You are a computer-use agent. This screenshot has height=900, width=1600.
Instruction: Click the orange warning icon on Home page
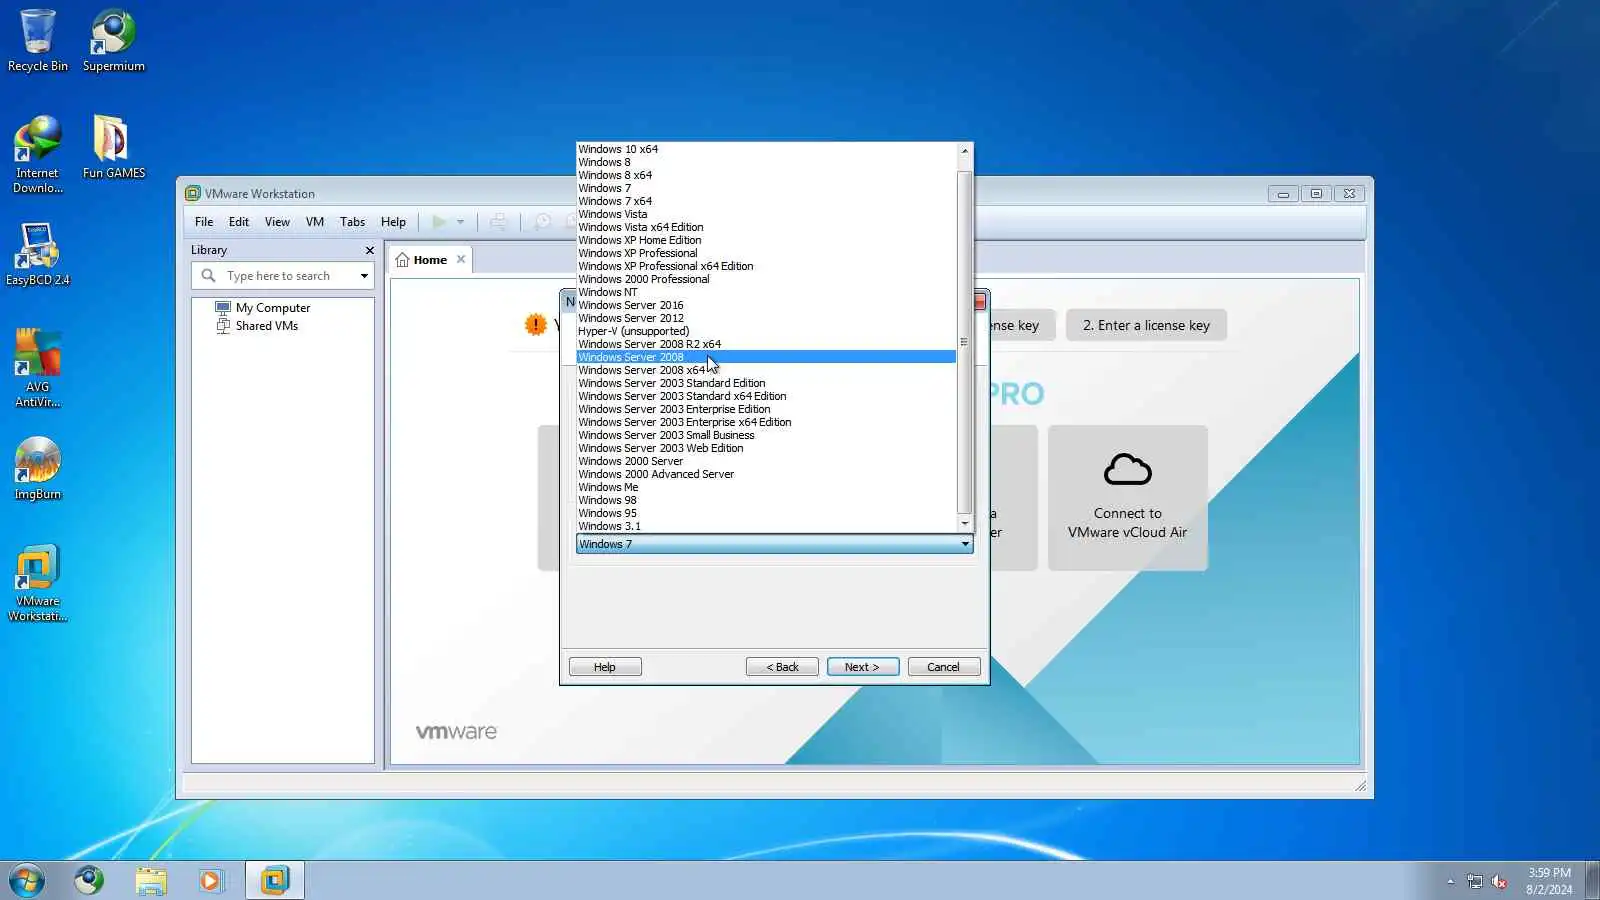point(536,324)
